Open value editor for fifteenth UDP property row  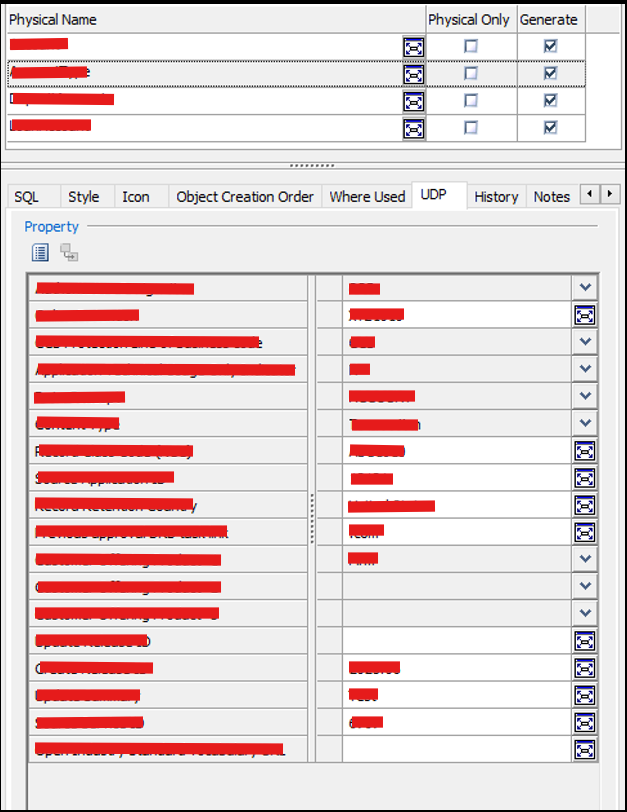tap(585, 668)
